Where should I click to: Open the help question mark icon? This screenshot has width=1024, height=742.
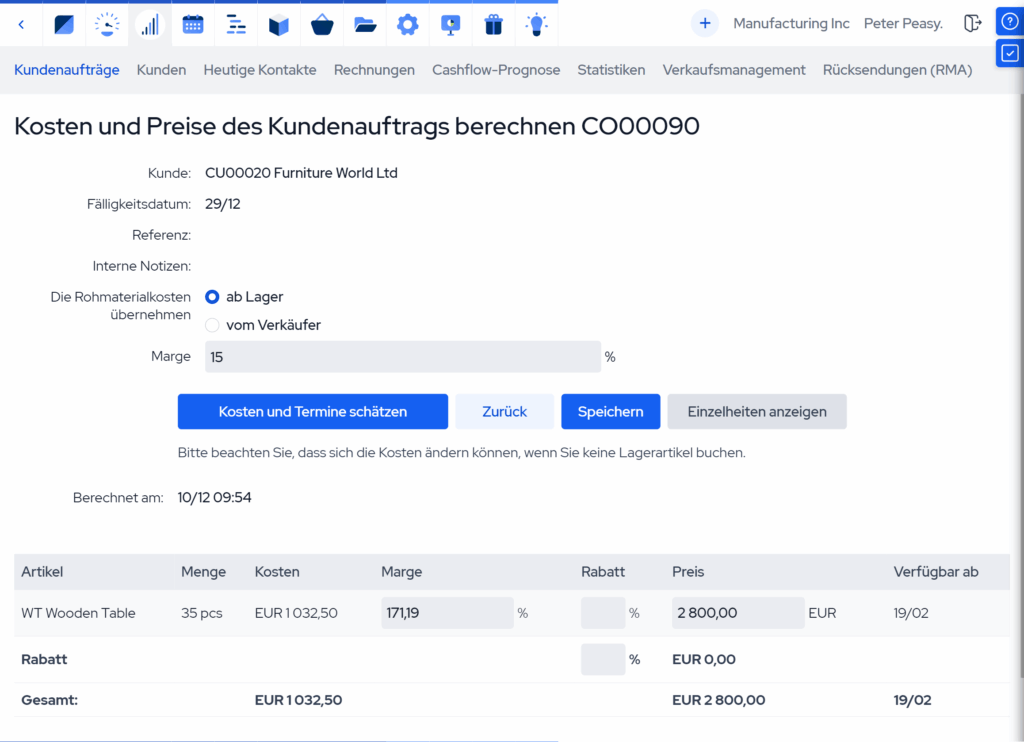(x=1010, y=21)
